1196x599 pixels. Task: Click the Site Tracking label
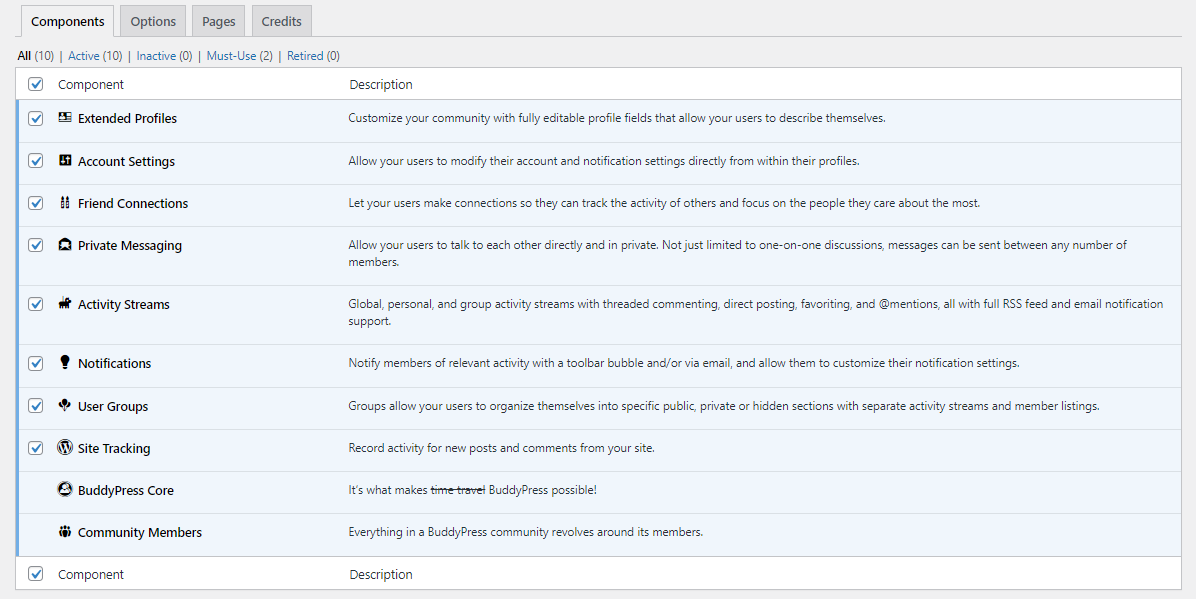pyautogui.click(x=114, y=448)
